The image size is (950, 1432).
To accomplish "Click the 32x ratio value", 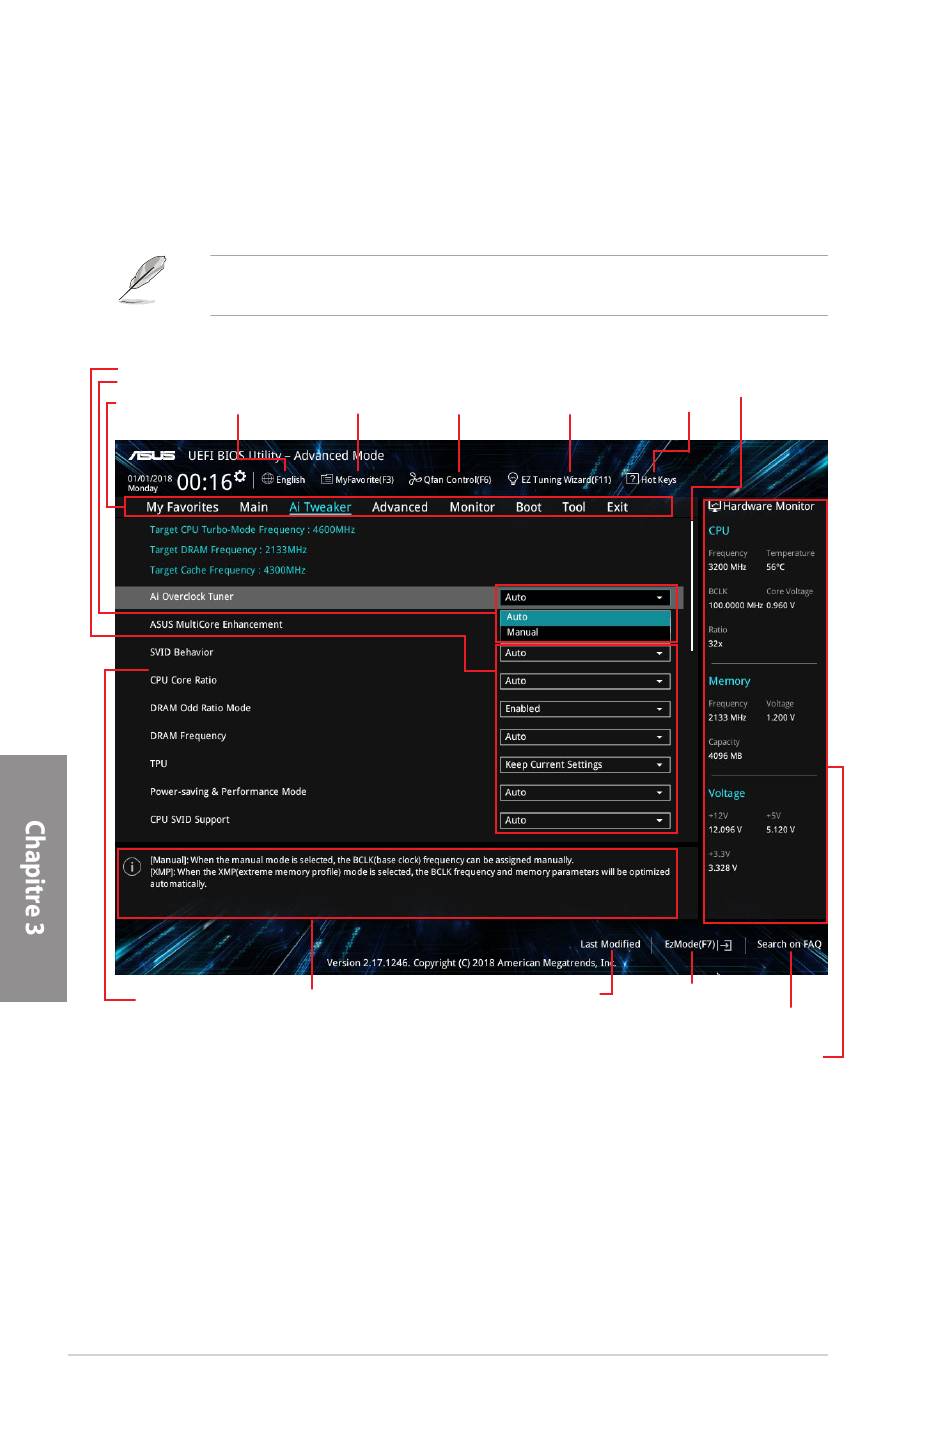I will [715, 644].
